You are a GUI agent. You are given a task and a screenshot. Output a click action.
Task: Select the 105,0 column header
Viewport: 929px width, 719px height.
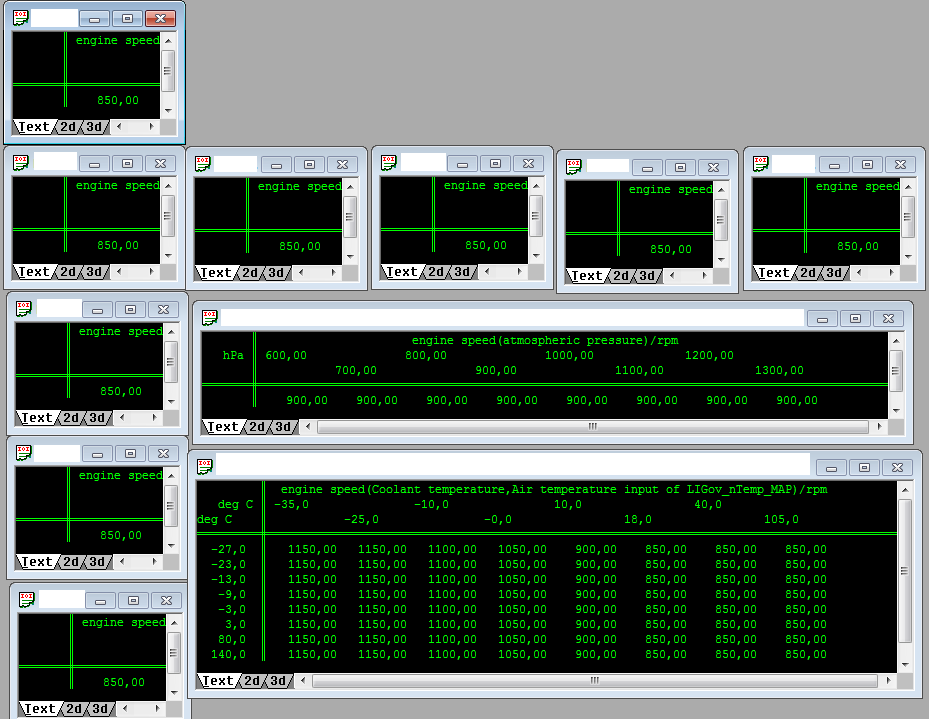click(x=781, y=519)
